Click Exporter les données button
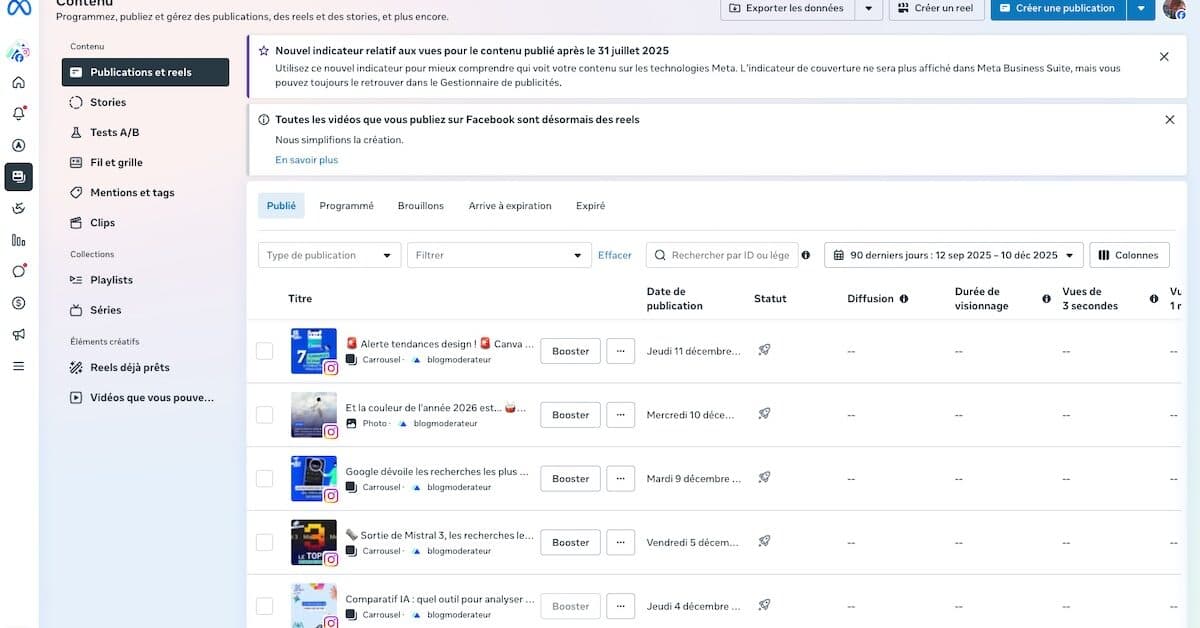 tap(788, 9)
